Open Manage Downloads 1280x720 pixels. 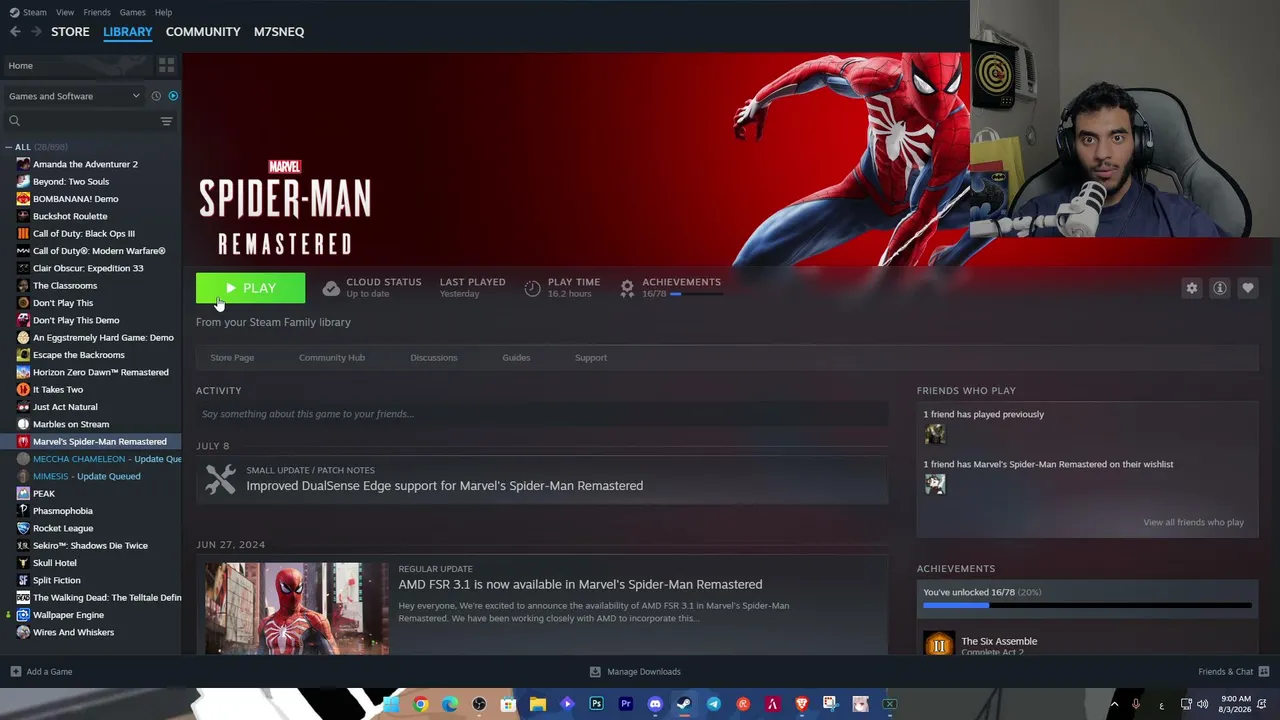[x=635, y=672]
